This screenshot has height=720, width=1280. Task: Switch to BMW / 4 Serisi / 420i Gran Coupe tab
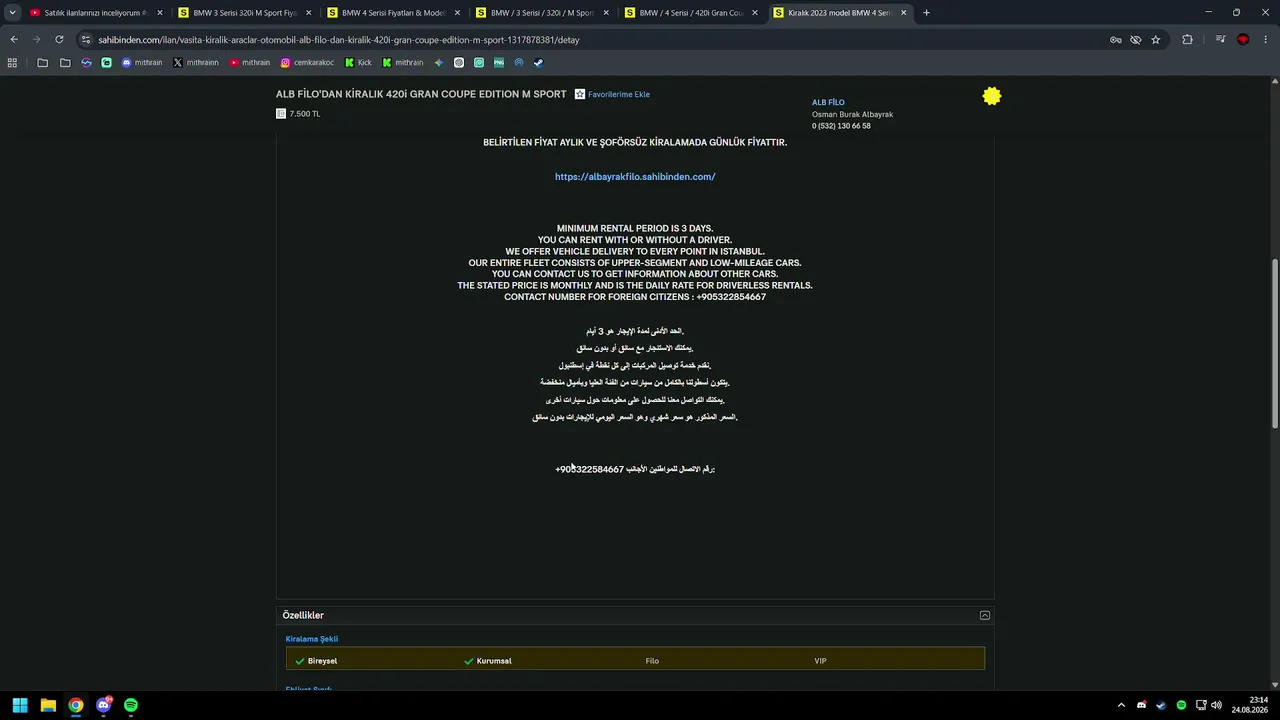coord(690,13)
